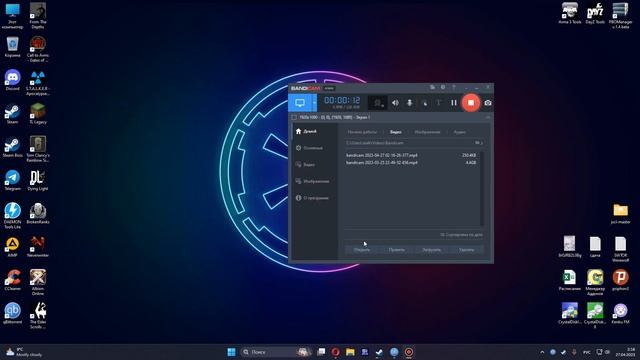Screen dimensions: 640x360
Task: Open PBOManager desktop shortcut
Action: click(x=620, y=16)
